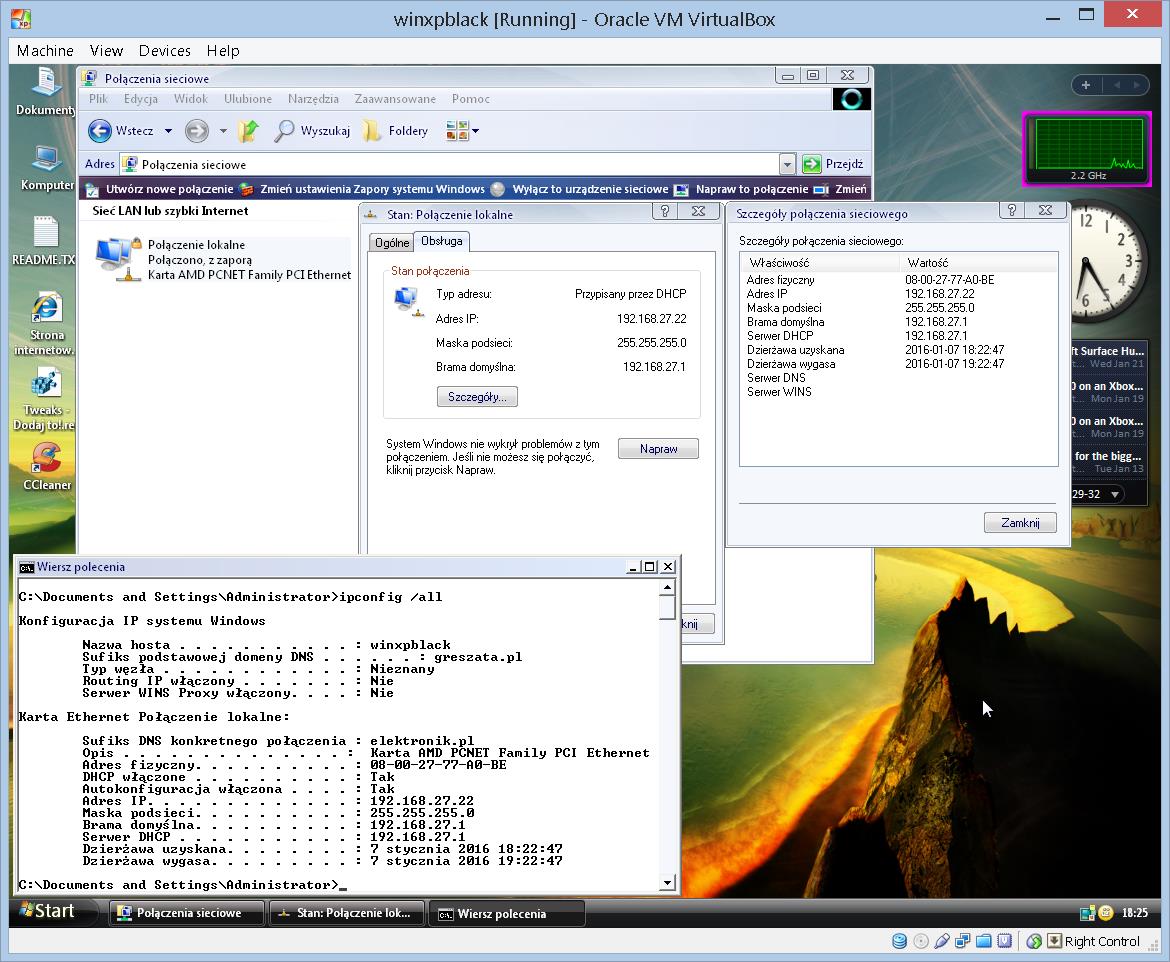Select the Komputer desktop icon
1170x962 pixels.
(x=46, y=168)
